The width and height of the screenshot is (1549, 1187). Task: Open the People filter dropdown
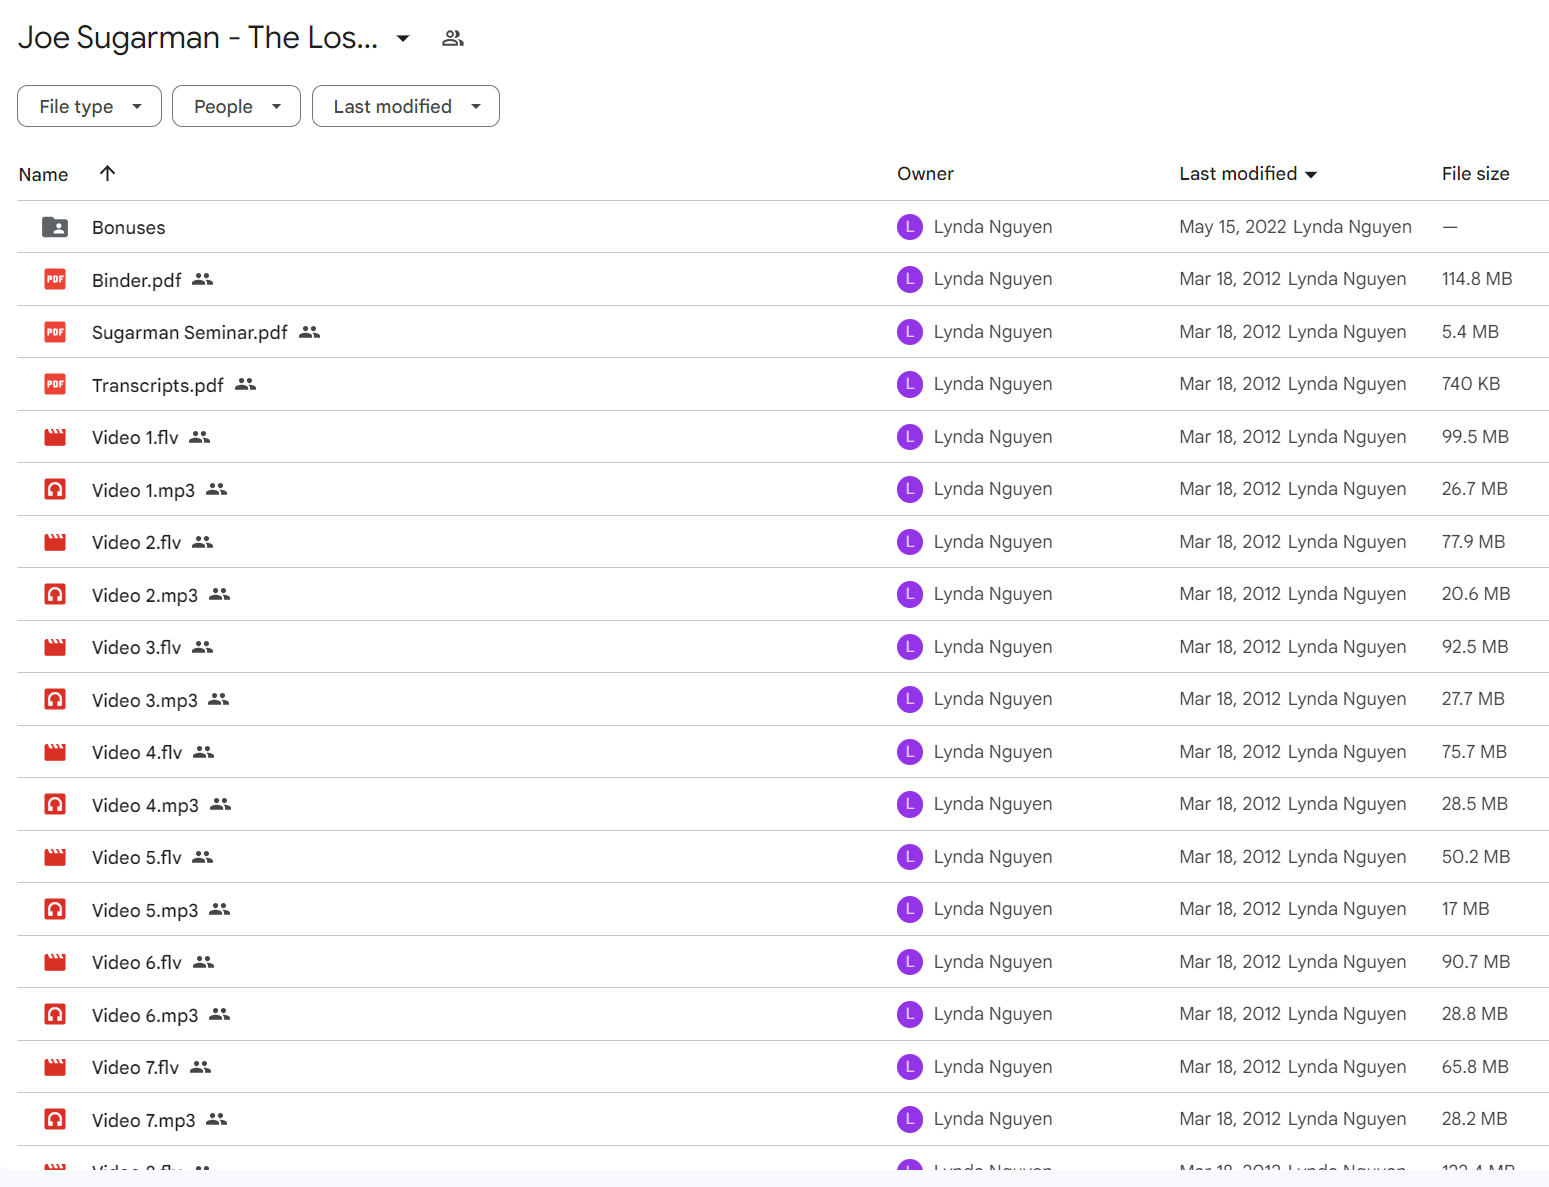click(x=236, y=106)
